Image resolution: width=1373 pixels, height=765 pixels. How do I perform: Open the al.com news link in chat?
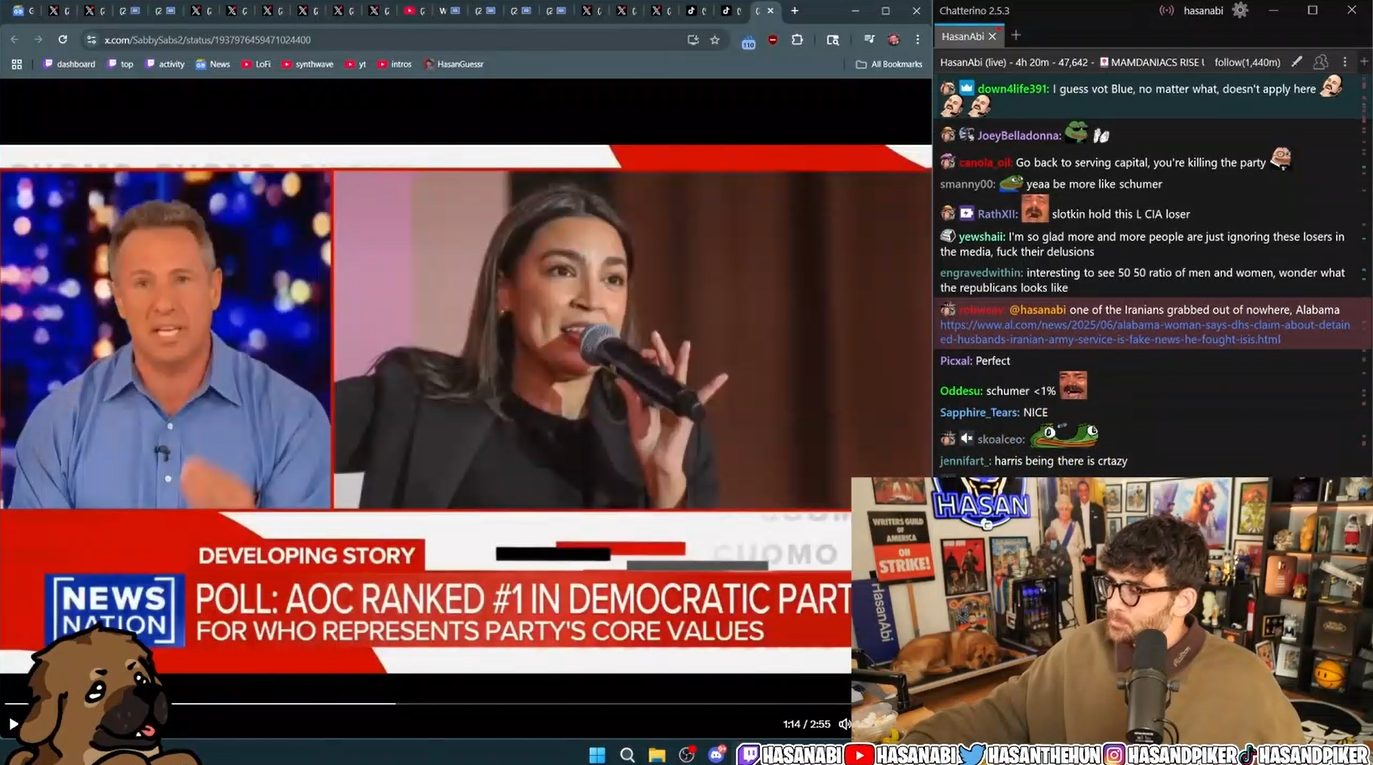click(1145, 332)
